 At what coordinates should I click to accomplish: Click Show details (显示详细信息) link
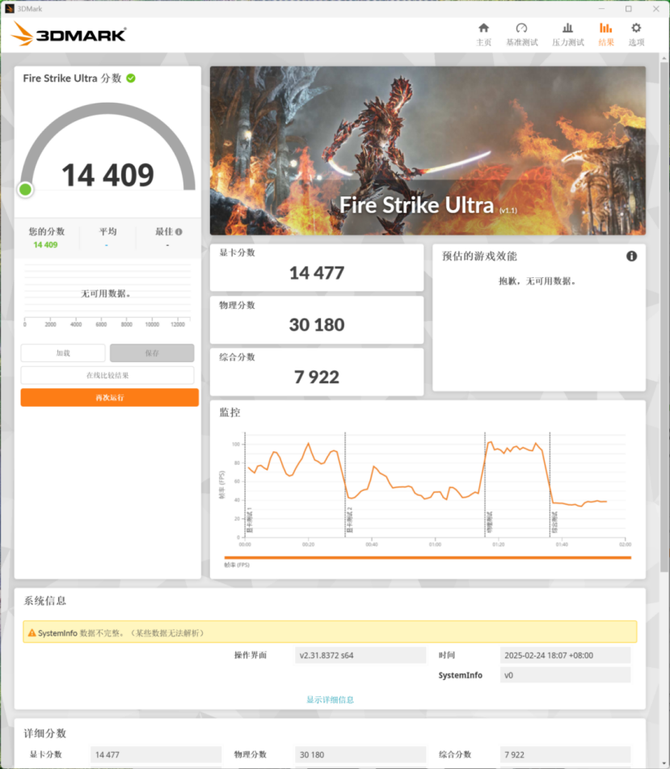coord(330,699)
